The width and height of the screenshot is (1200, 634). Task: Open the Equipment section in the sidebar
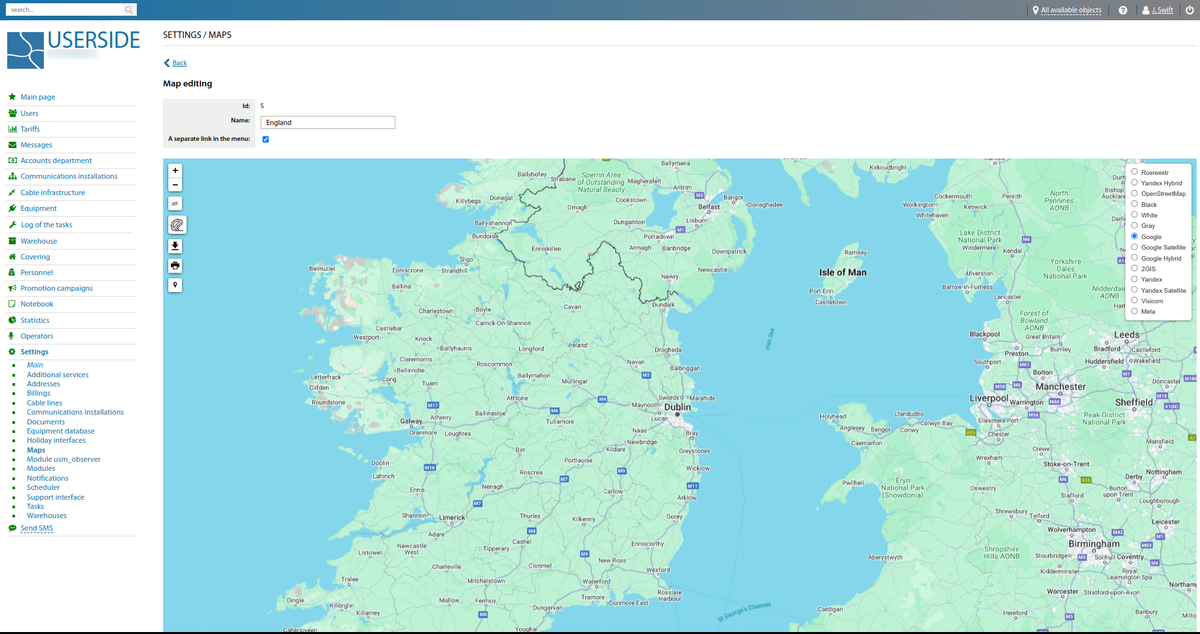click(39, 208)
